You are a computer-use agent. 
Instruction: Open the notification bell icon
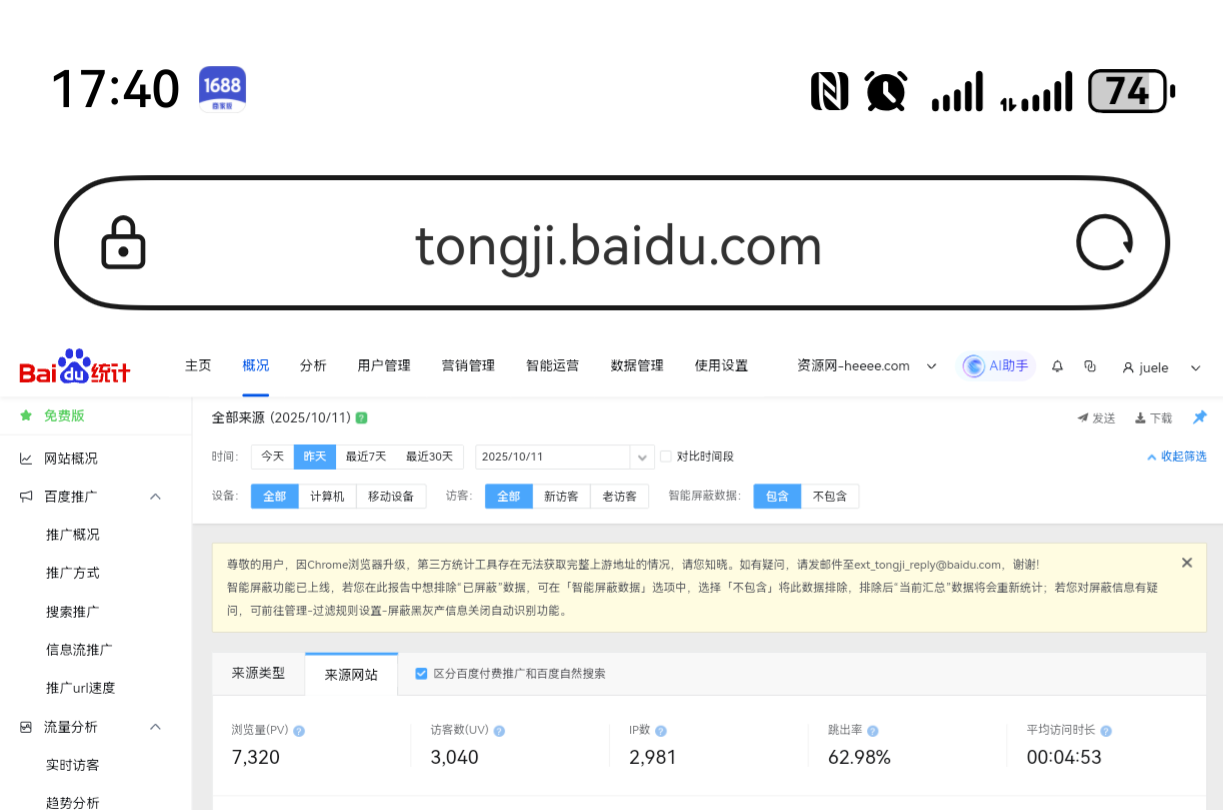coord(1057,367)
